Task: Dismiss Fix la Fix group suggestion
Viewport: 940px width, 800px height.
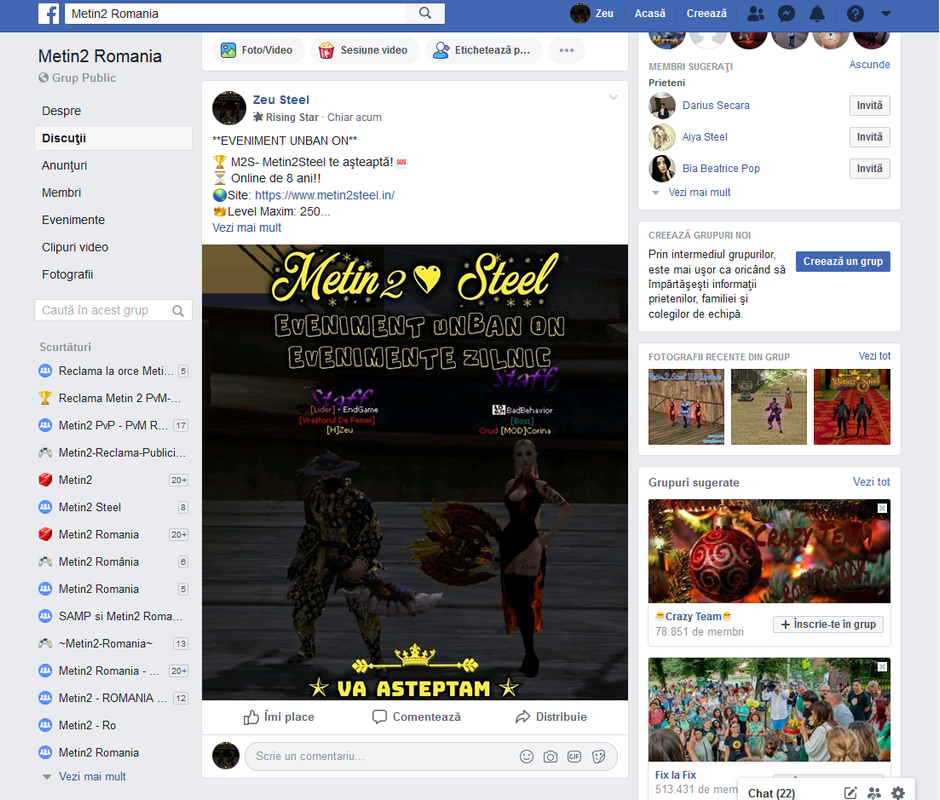Action: (x=882, y=666)
